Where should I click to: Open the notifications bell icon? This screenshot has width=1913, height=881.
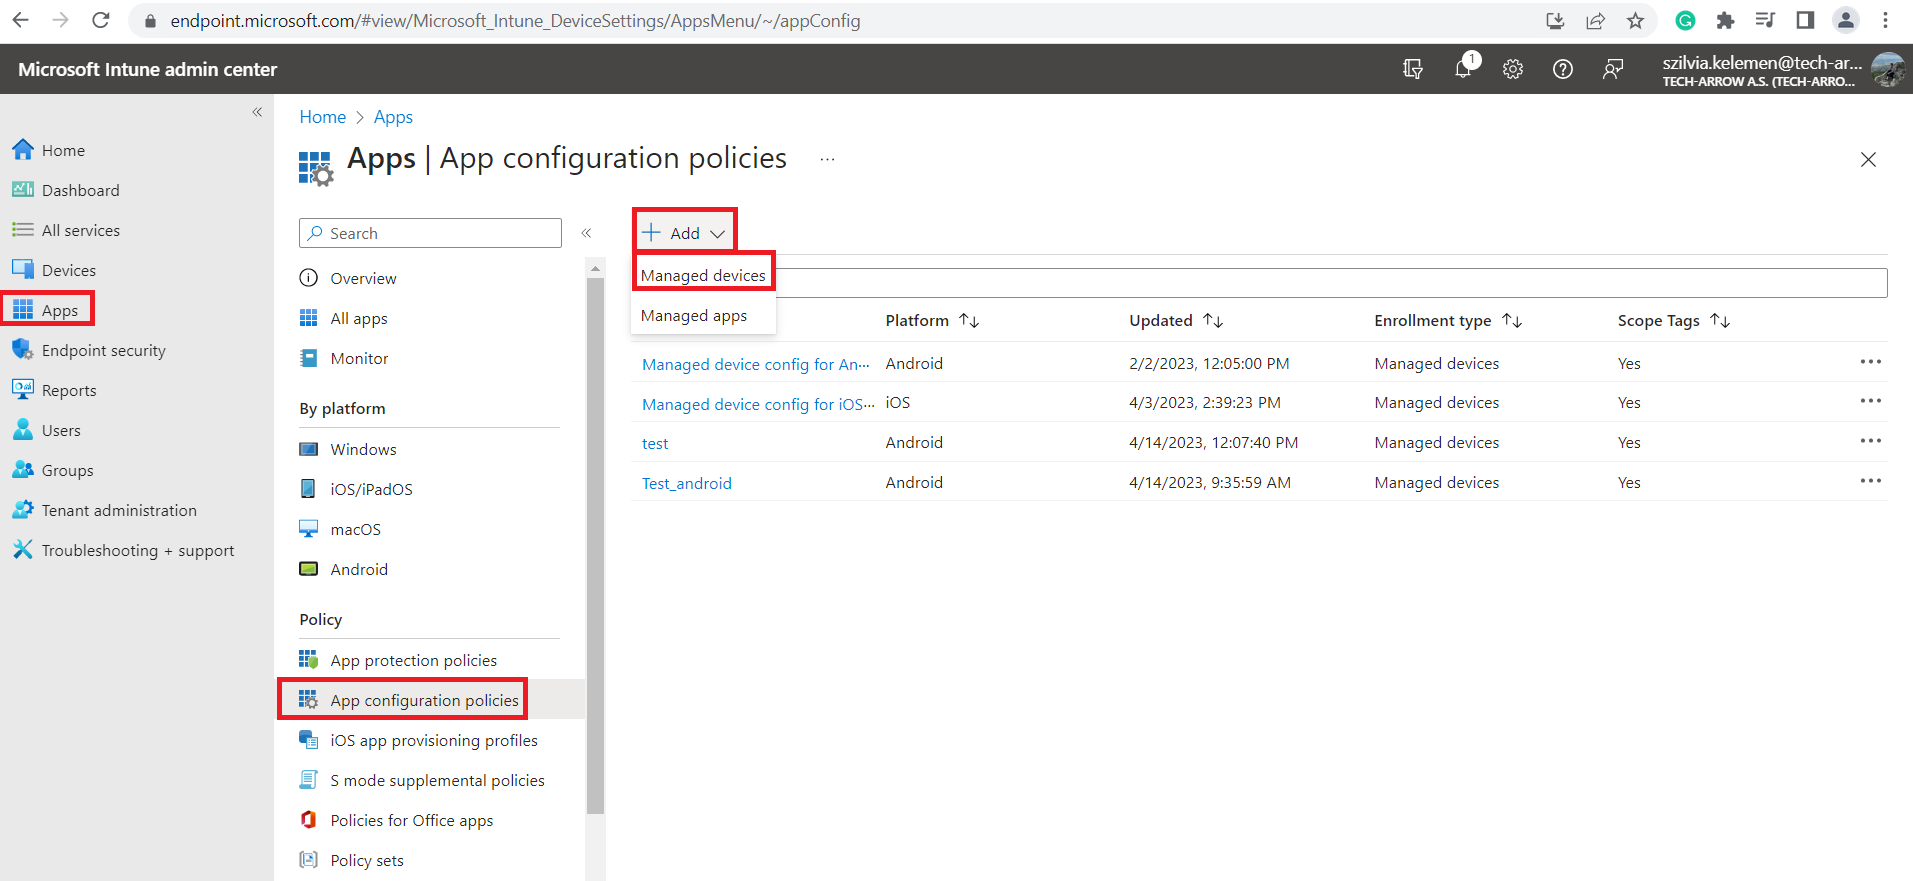pos(1463,69)
